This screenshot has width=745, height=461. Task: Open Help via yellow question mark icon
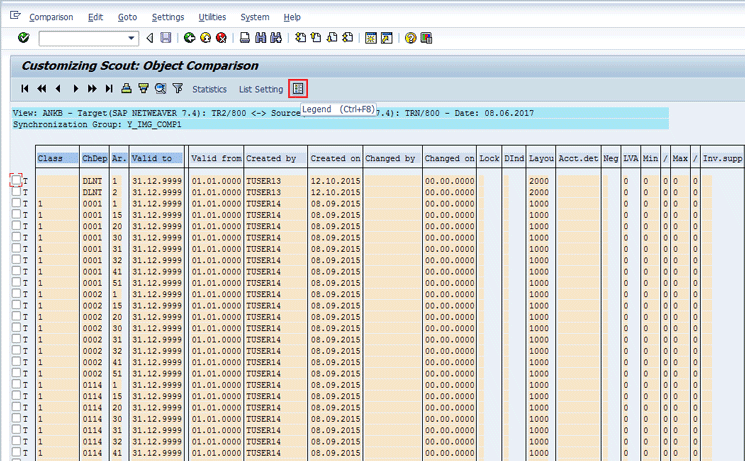pyautogui.click(x=410, y=38)
